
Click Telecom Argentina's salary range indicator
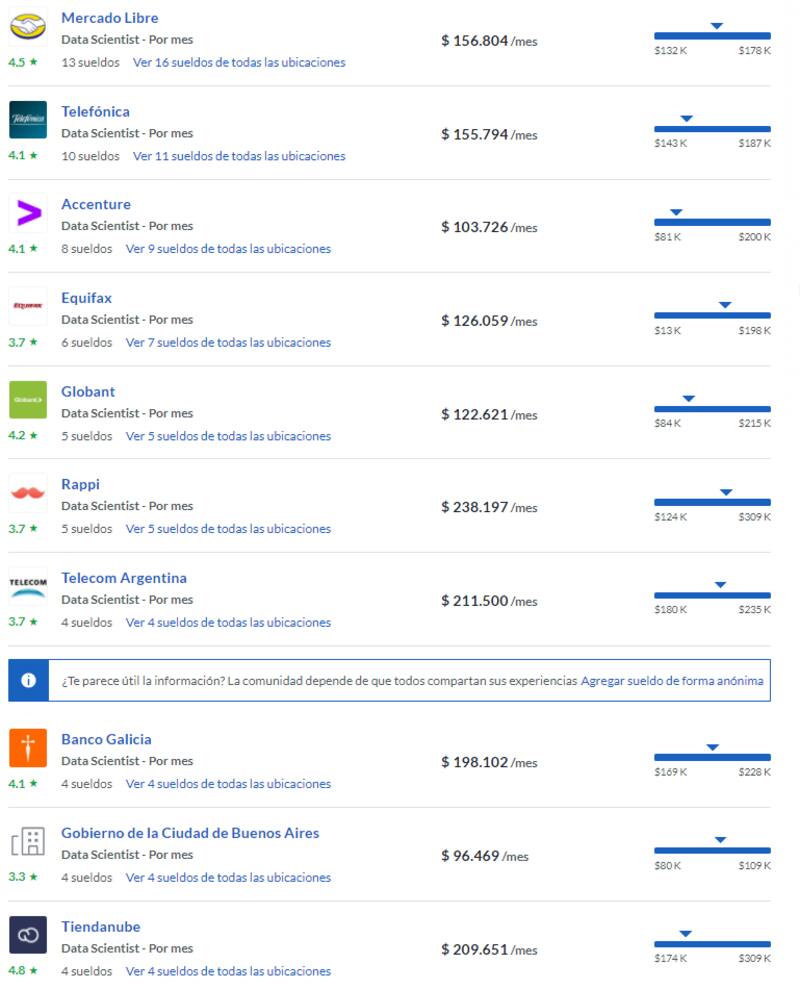tap(718, 585)
